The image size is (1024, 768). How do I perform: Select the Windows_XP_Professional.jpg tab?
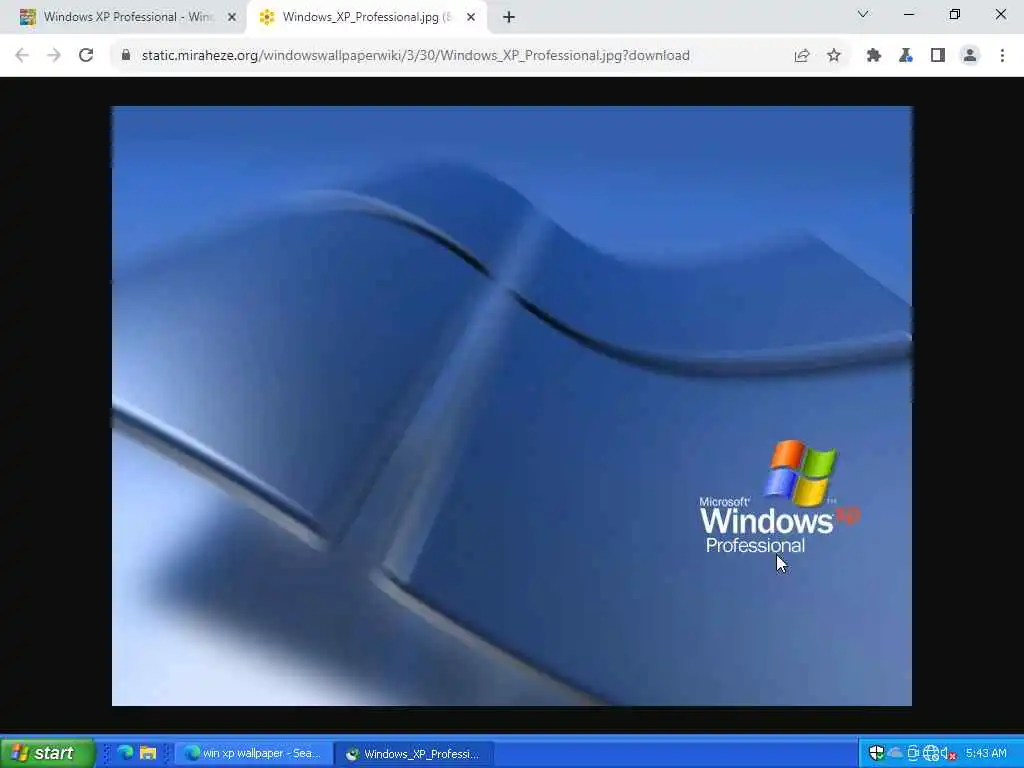366,18
